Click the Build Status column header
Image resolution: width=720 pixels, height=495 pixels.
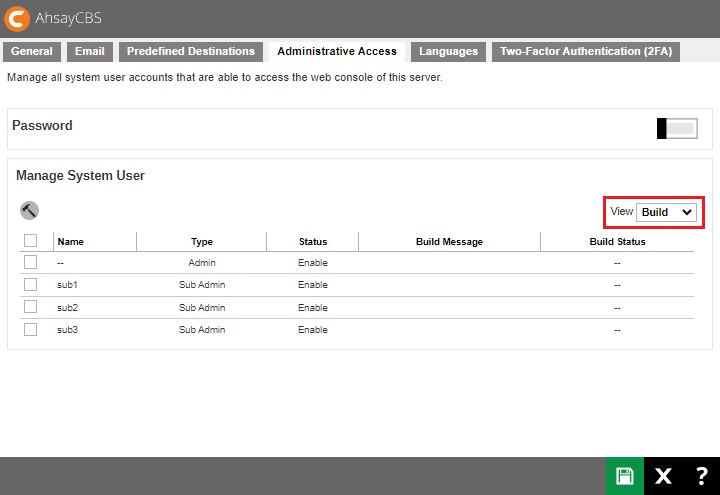point(617,242)
